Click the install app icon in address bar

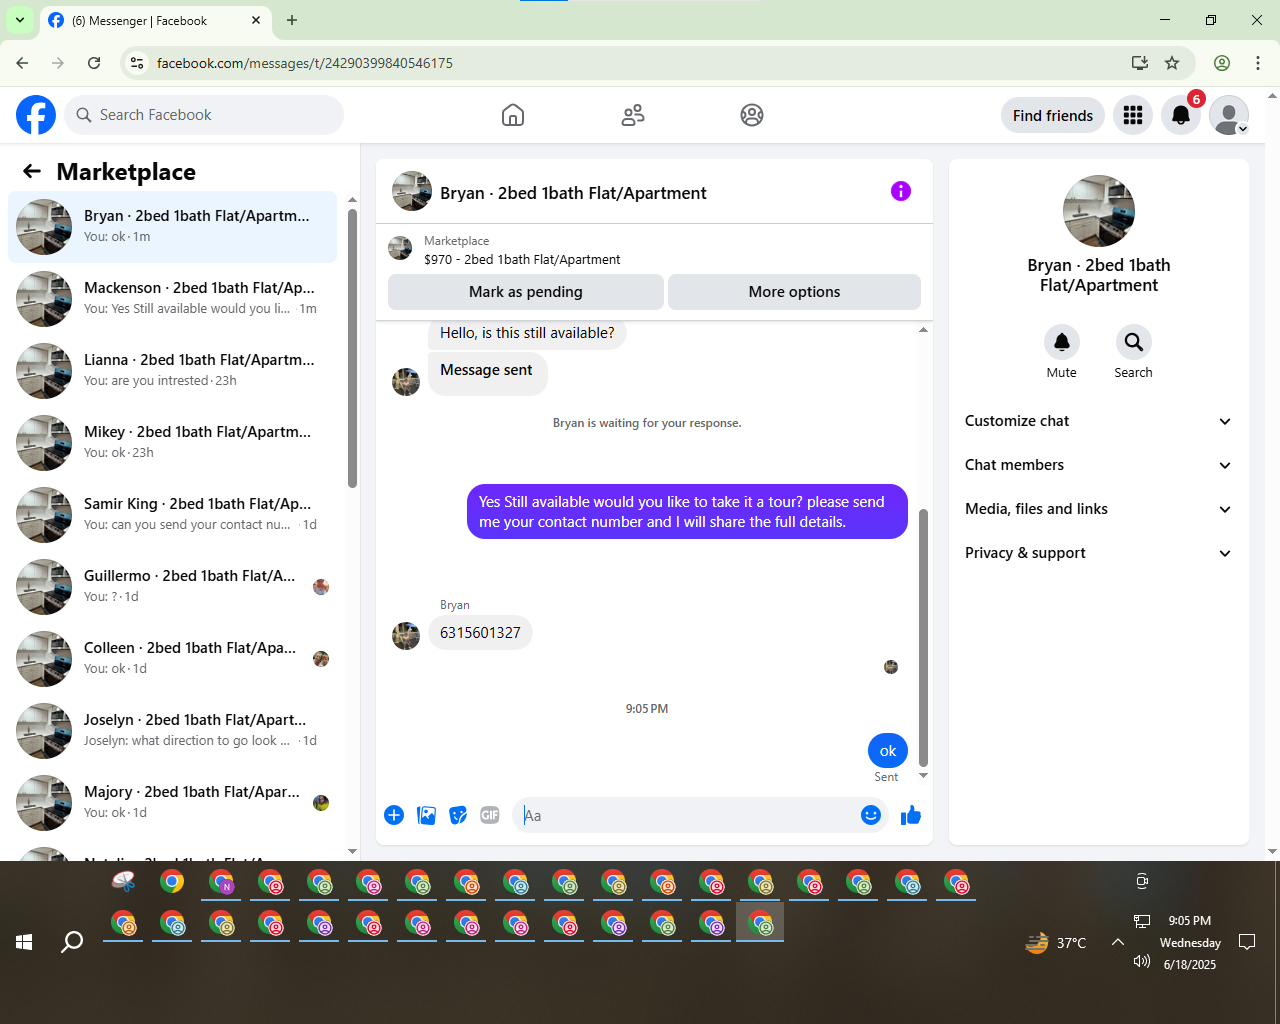[x=1139, y=63]
